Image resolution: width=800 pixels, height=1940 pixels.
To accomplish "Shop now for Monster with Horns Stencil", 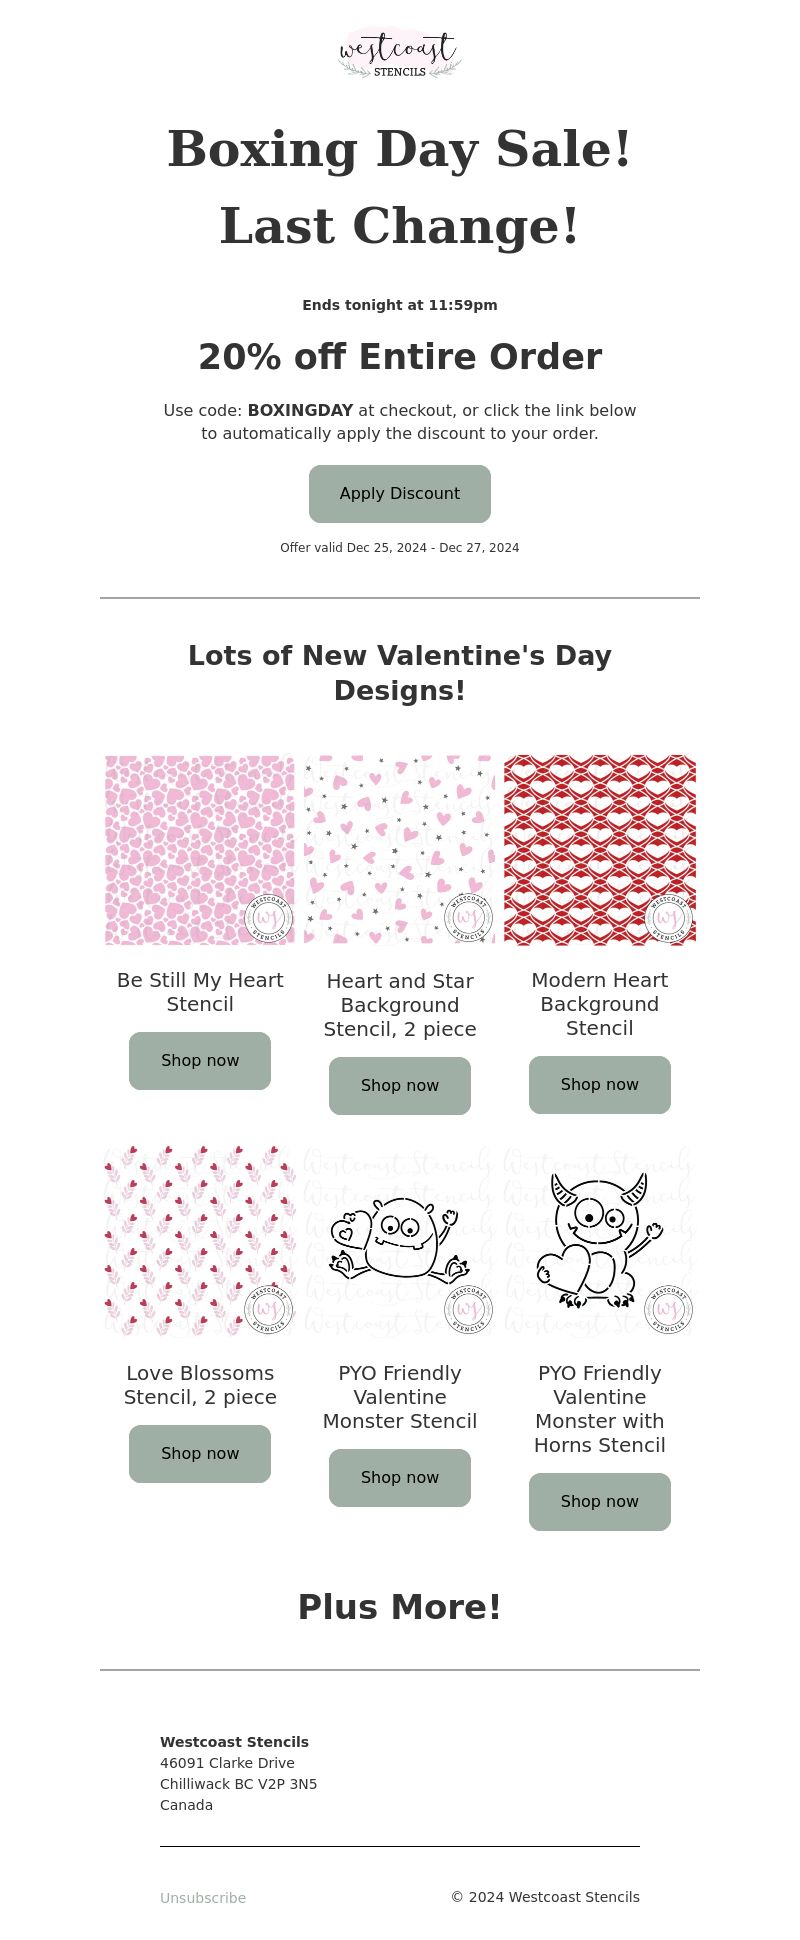I will pyautogui.click(x=600, y=1502).
